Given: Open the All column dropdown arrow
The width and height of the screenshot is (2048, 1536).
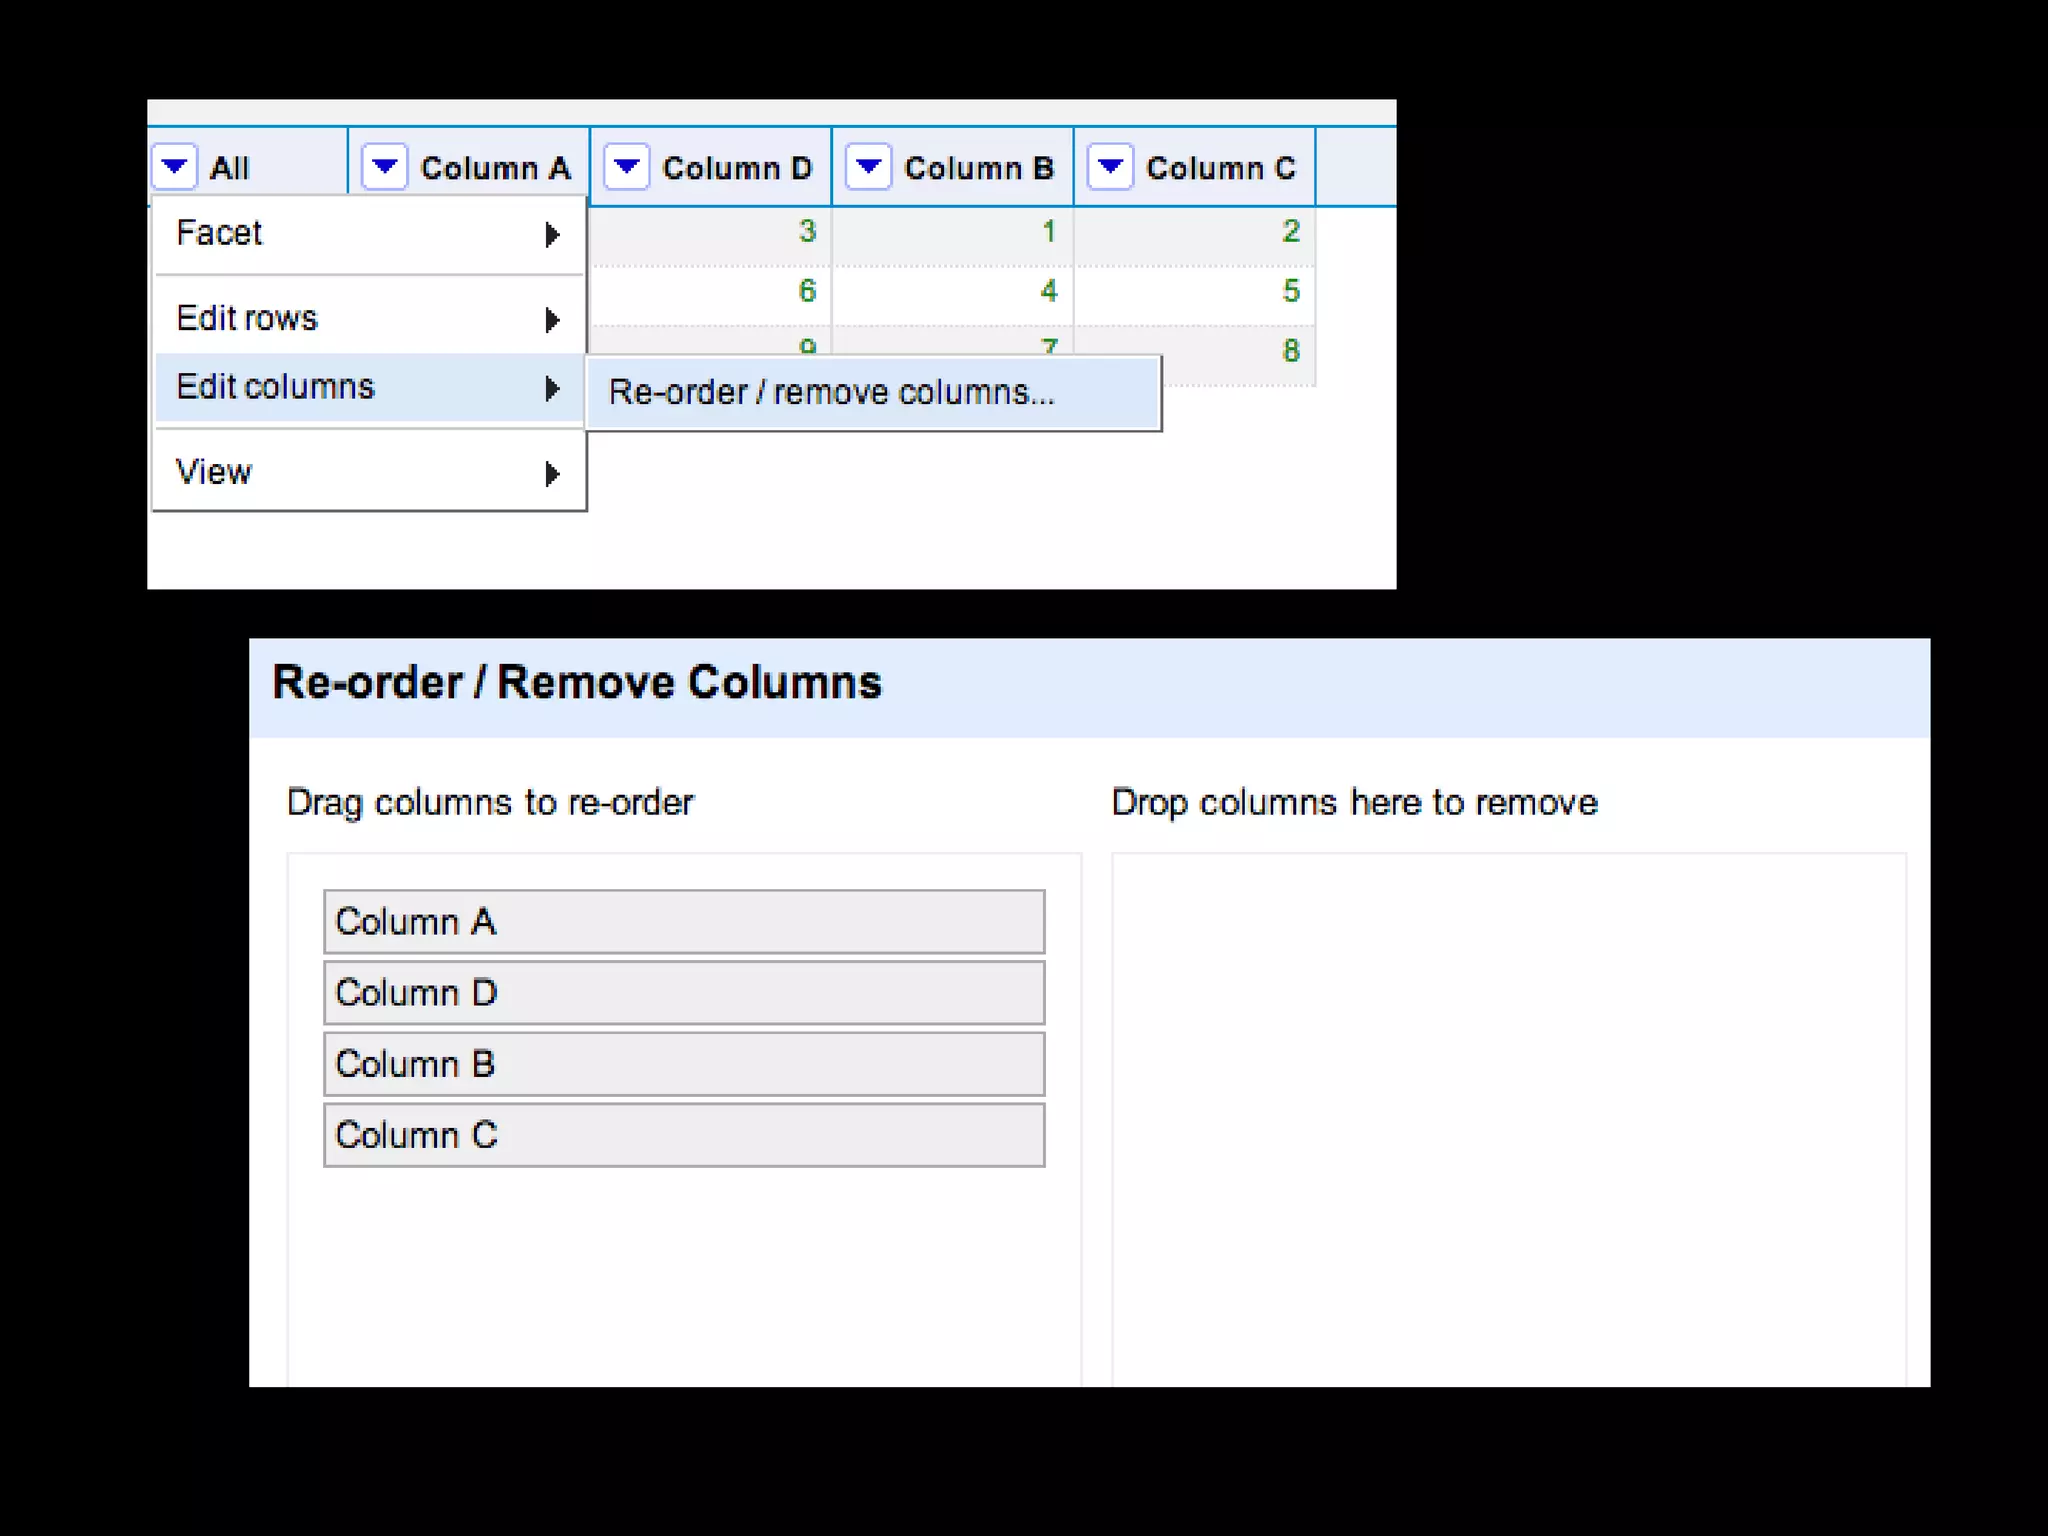Looking at the screenshot, I should pyautogui.click(x=175, y=166).
